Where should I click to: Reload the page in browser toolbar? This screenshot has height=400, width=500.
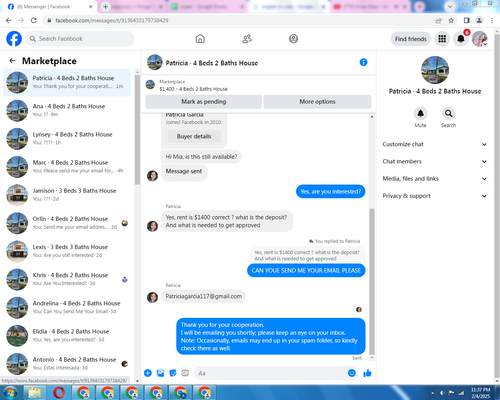point(33,20)
